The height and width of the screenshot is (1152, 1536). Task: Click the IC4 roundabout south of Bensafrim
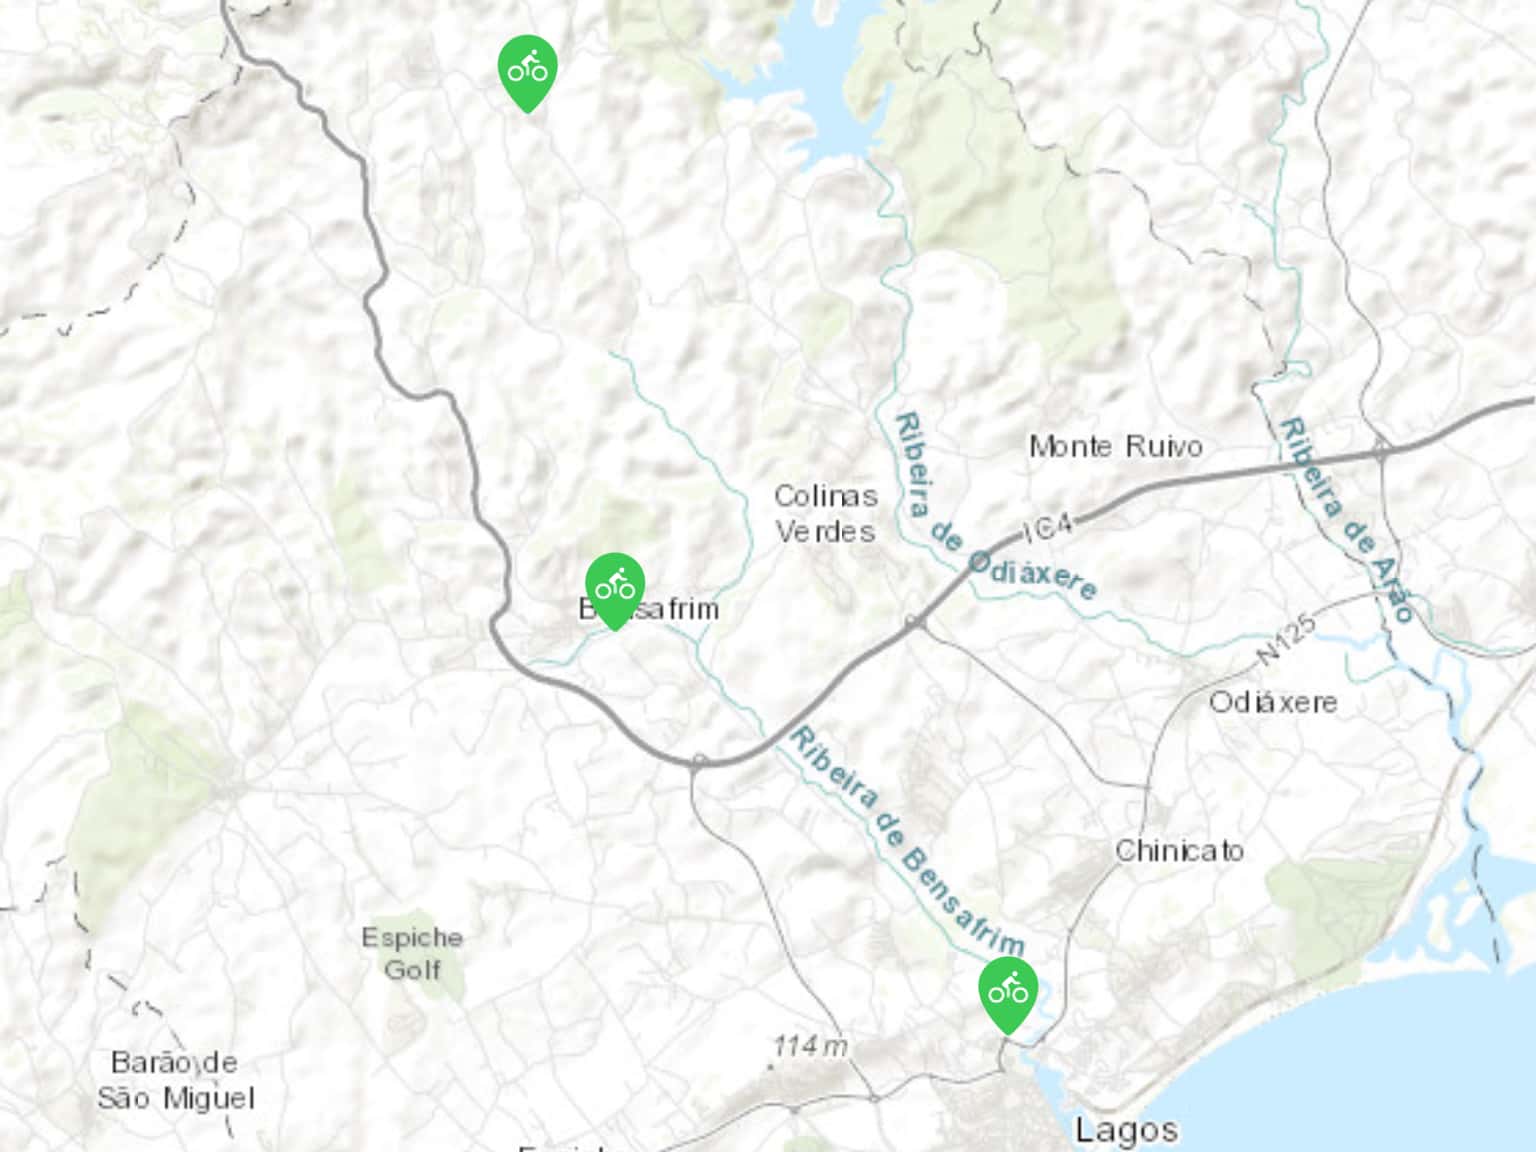pos(699,762)
